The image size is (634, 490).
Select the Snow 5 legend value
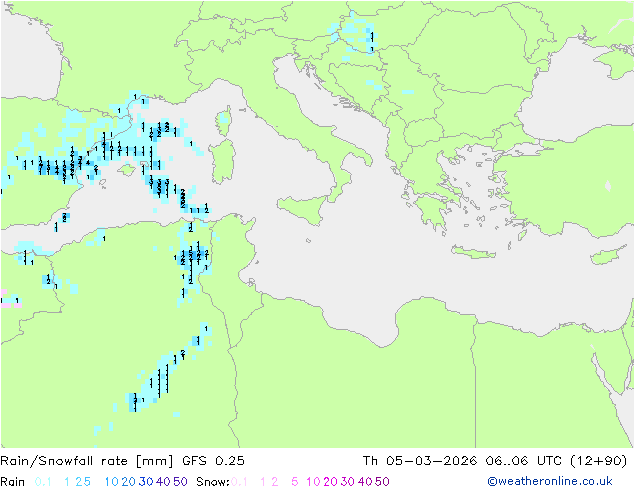tap(294, 482)
